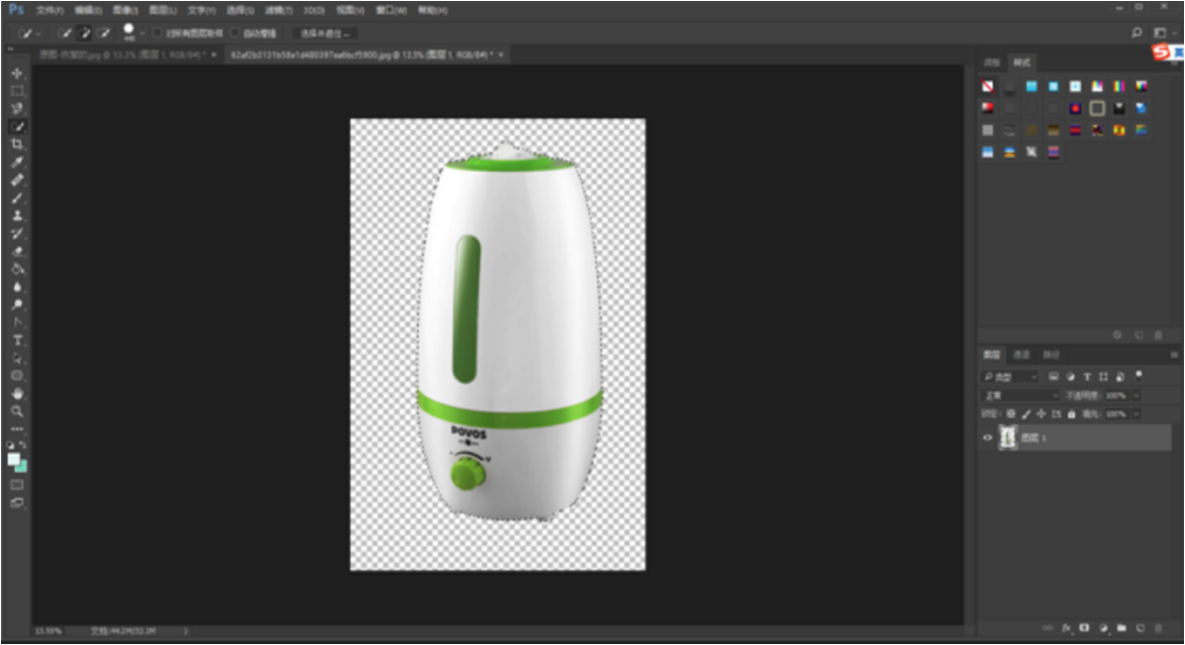Hide layer 图层 1 with eye icon

(x=988, y=437)
